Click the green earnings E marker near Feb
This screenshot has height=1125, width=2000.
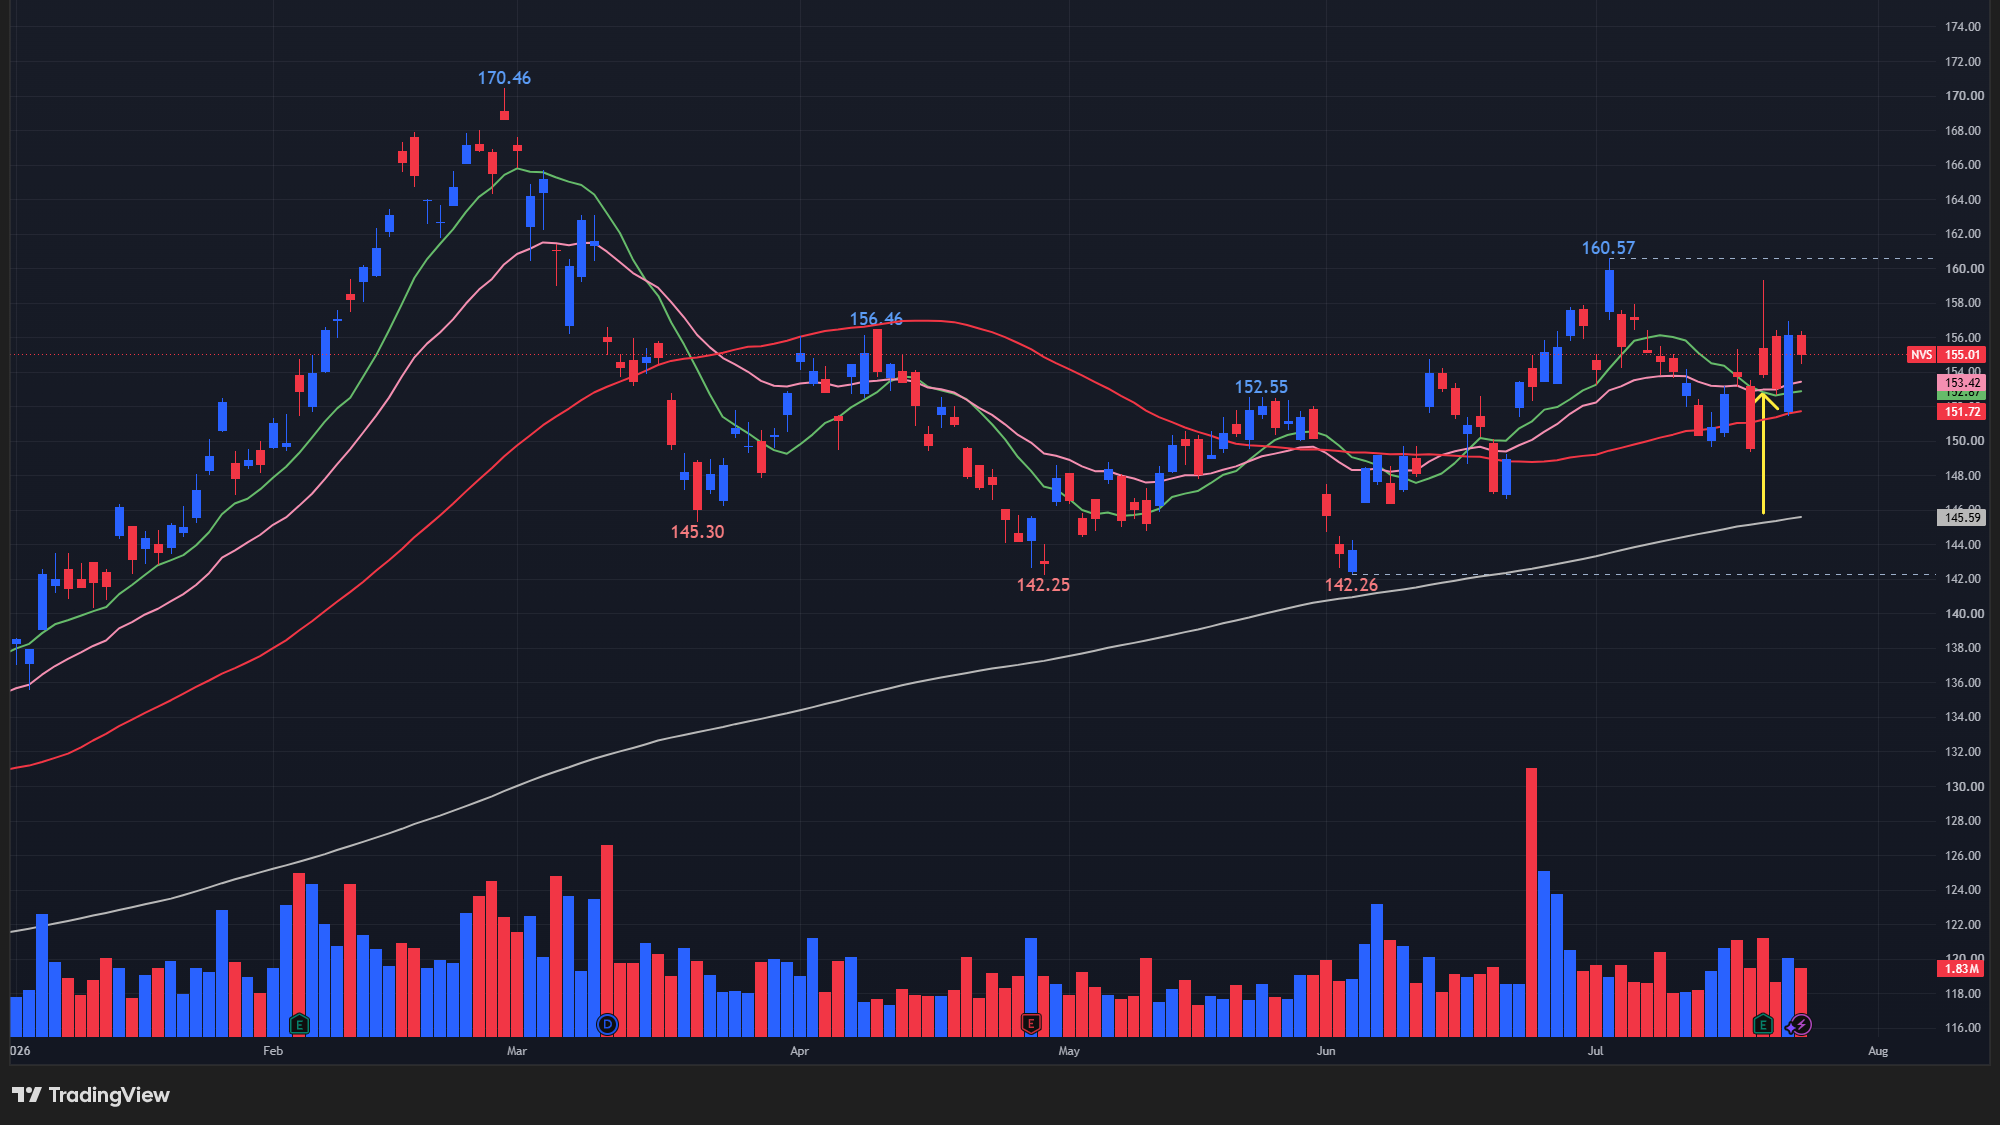(299, 1024)
